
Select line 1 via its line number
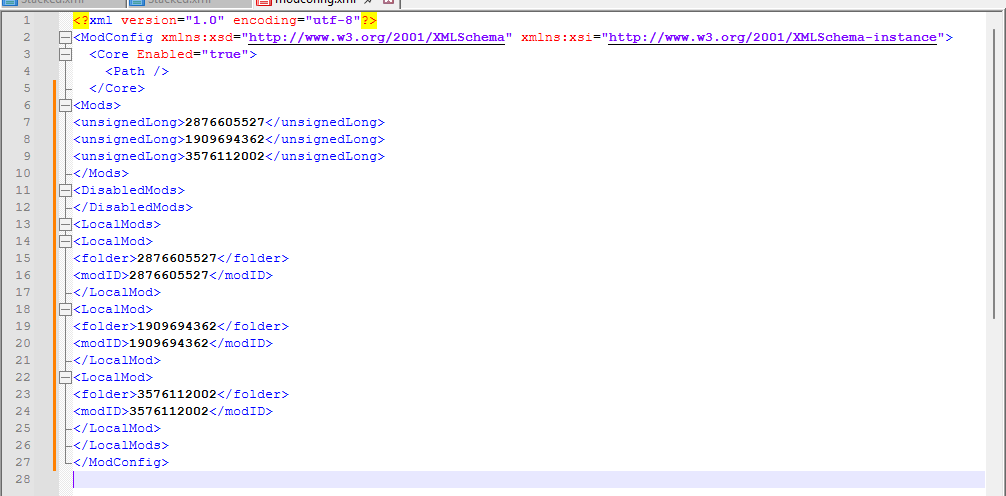[25, 21]
